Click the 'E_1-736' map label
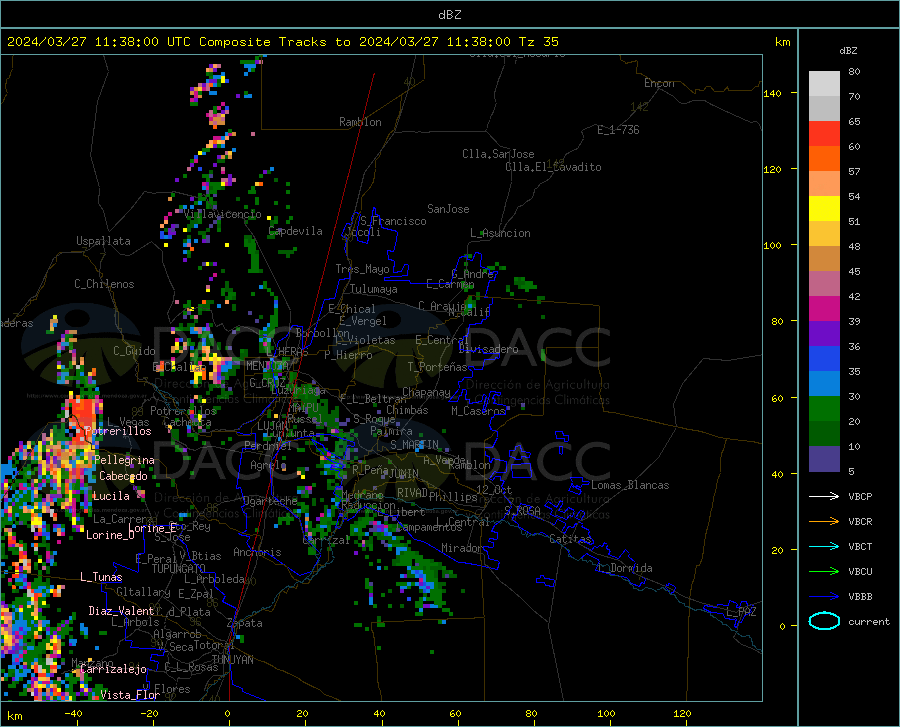The width and height of the screenshot is (900, 727). (x=618, y=130)
